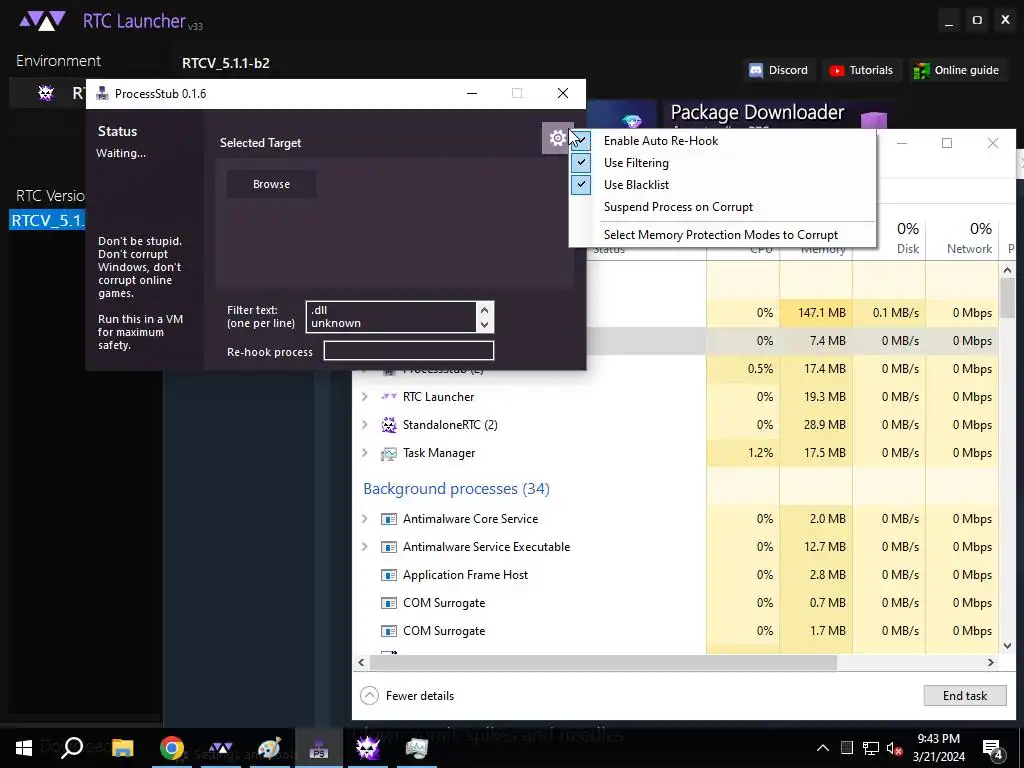Expand Antimalware Service Executable row
1024x768 pixels.
[364, 547]
